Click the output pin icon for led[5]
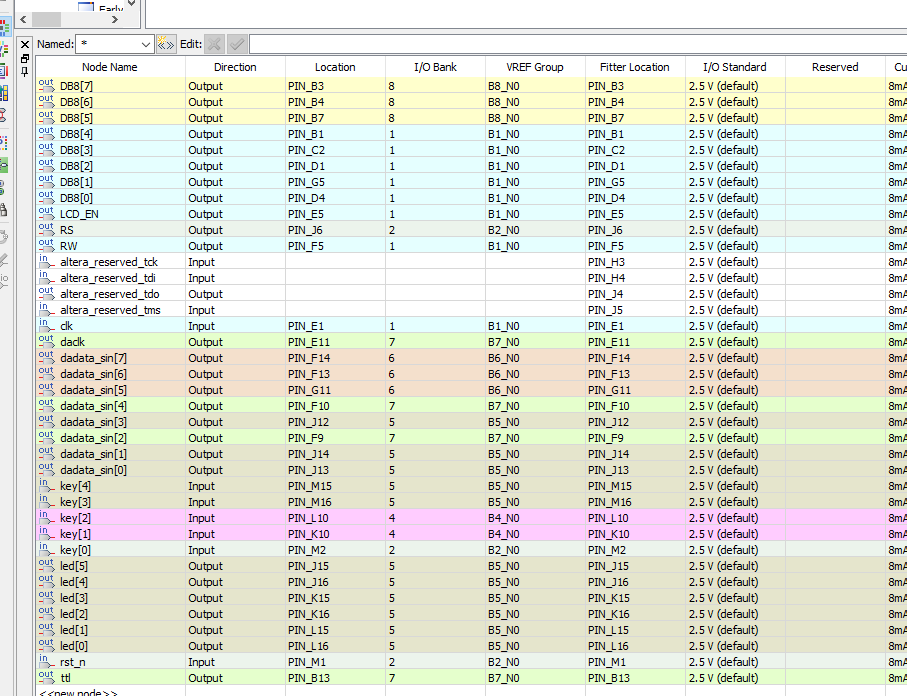907x696 pixels. 46,565
